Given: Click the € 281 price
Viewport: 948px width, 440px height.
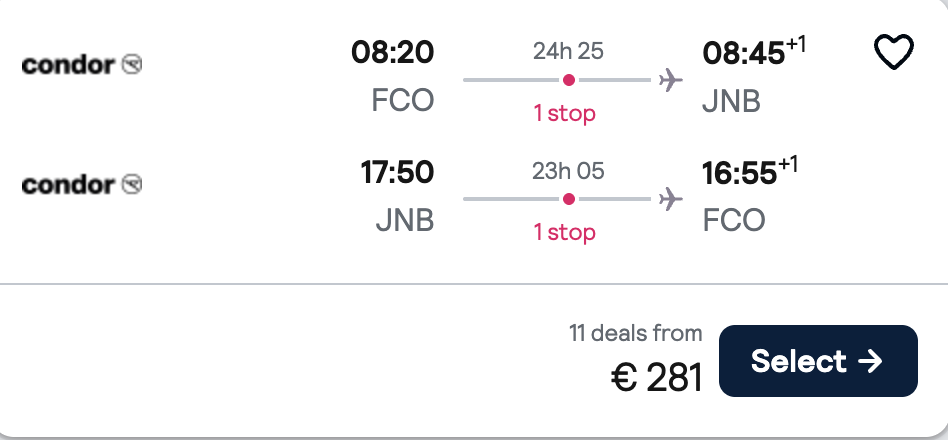Looking at the screenshot, I should 657,378.
